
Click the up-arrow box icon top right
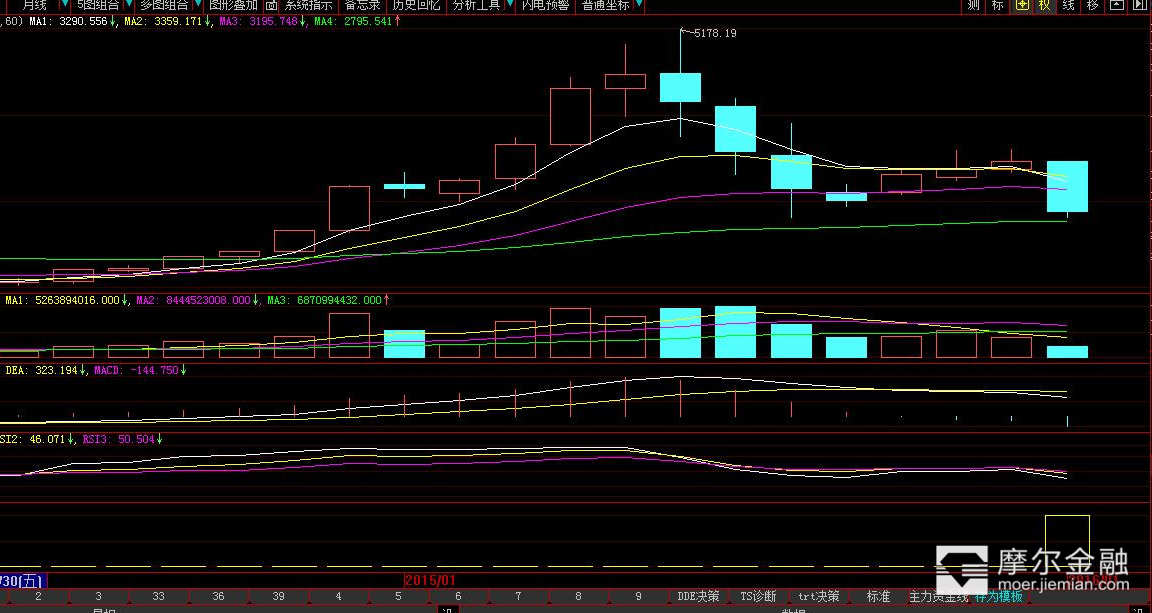click(1116, 5)
